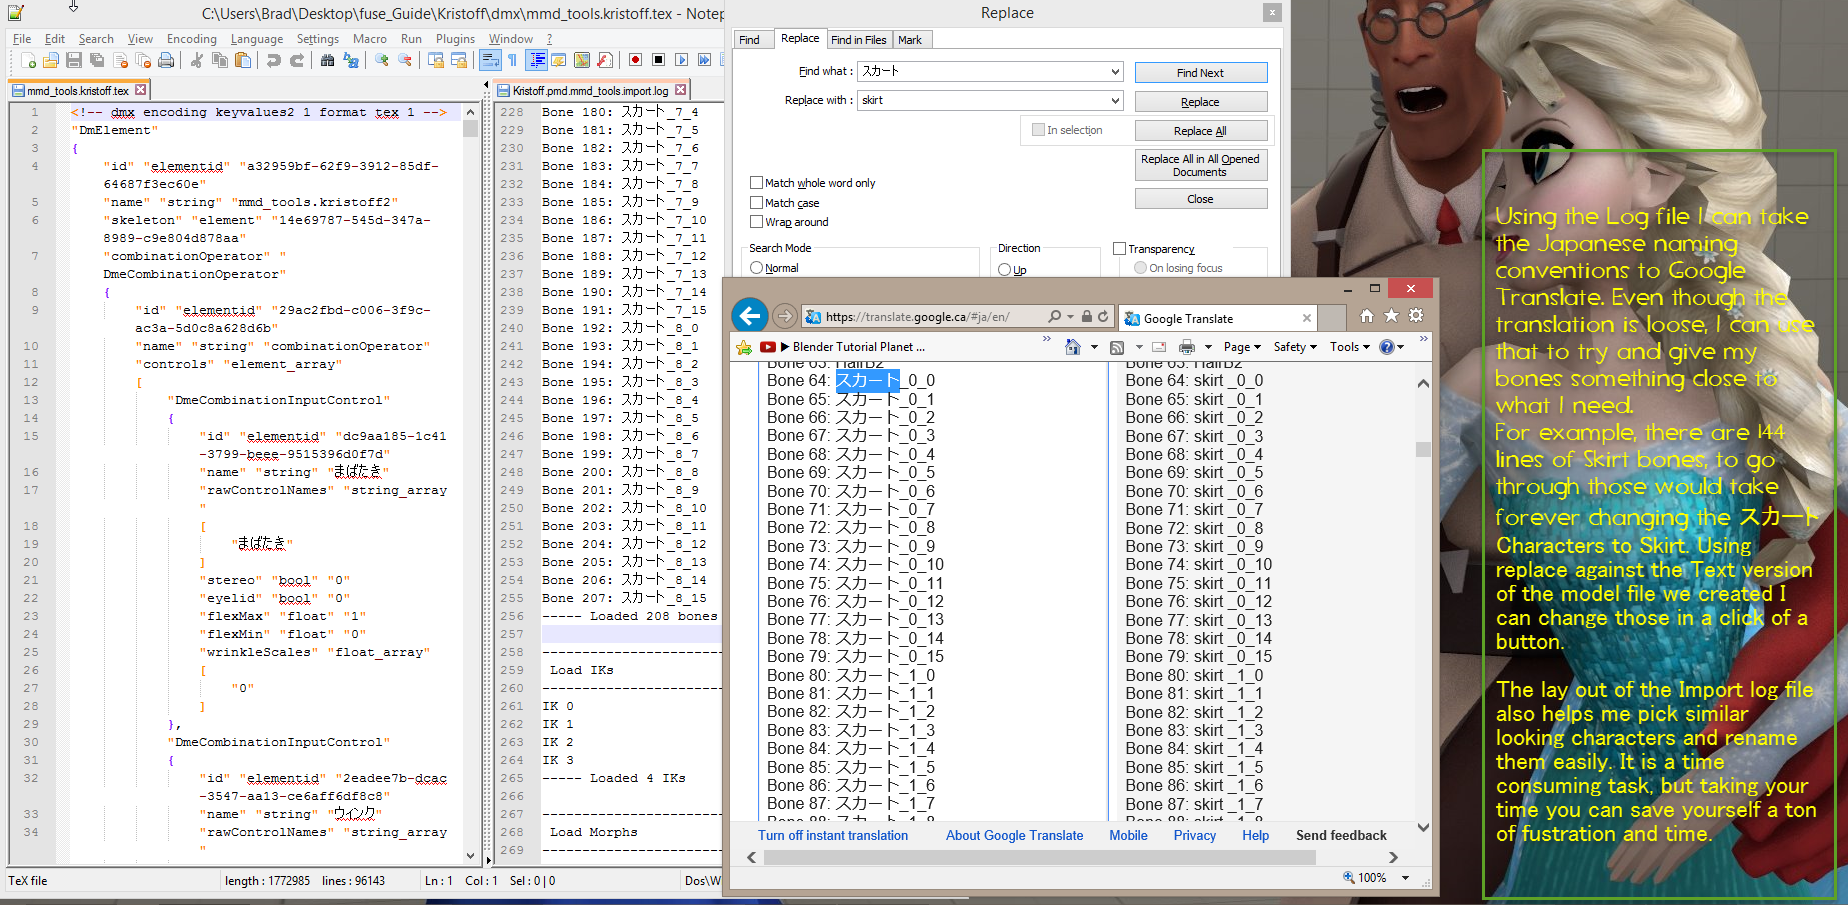
Task: Toggle Show All Characters pilcrow icon
Action: click(513, 60)
